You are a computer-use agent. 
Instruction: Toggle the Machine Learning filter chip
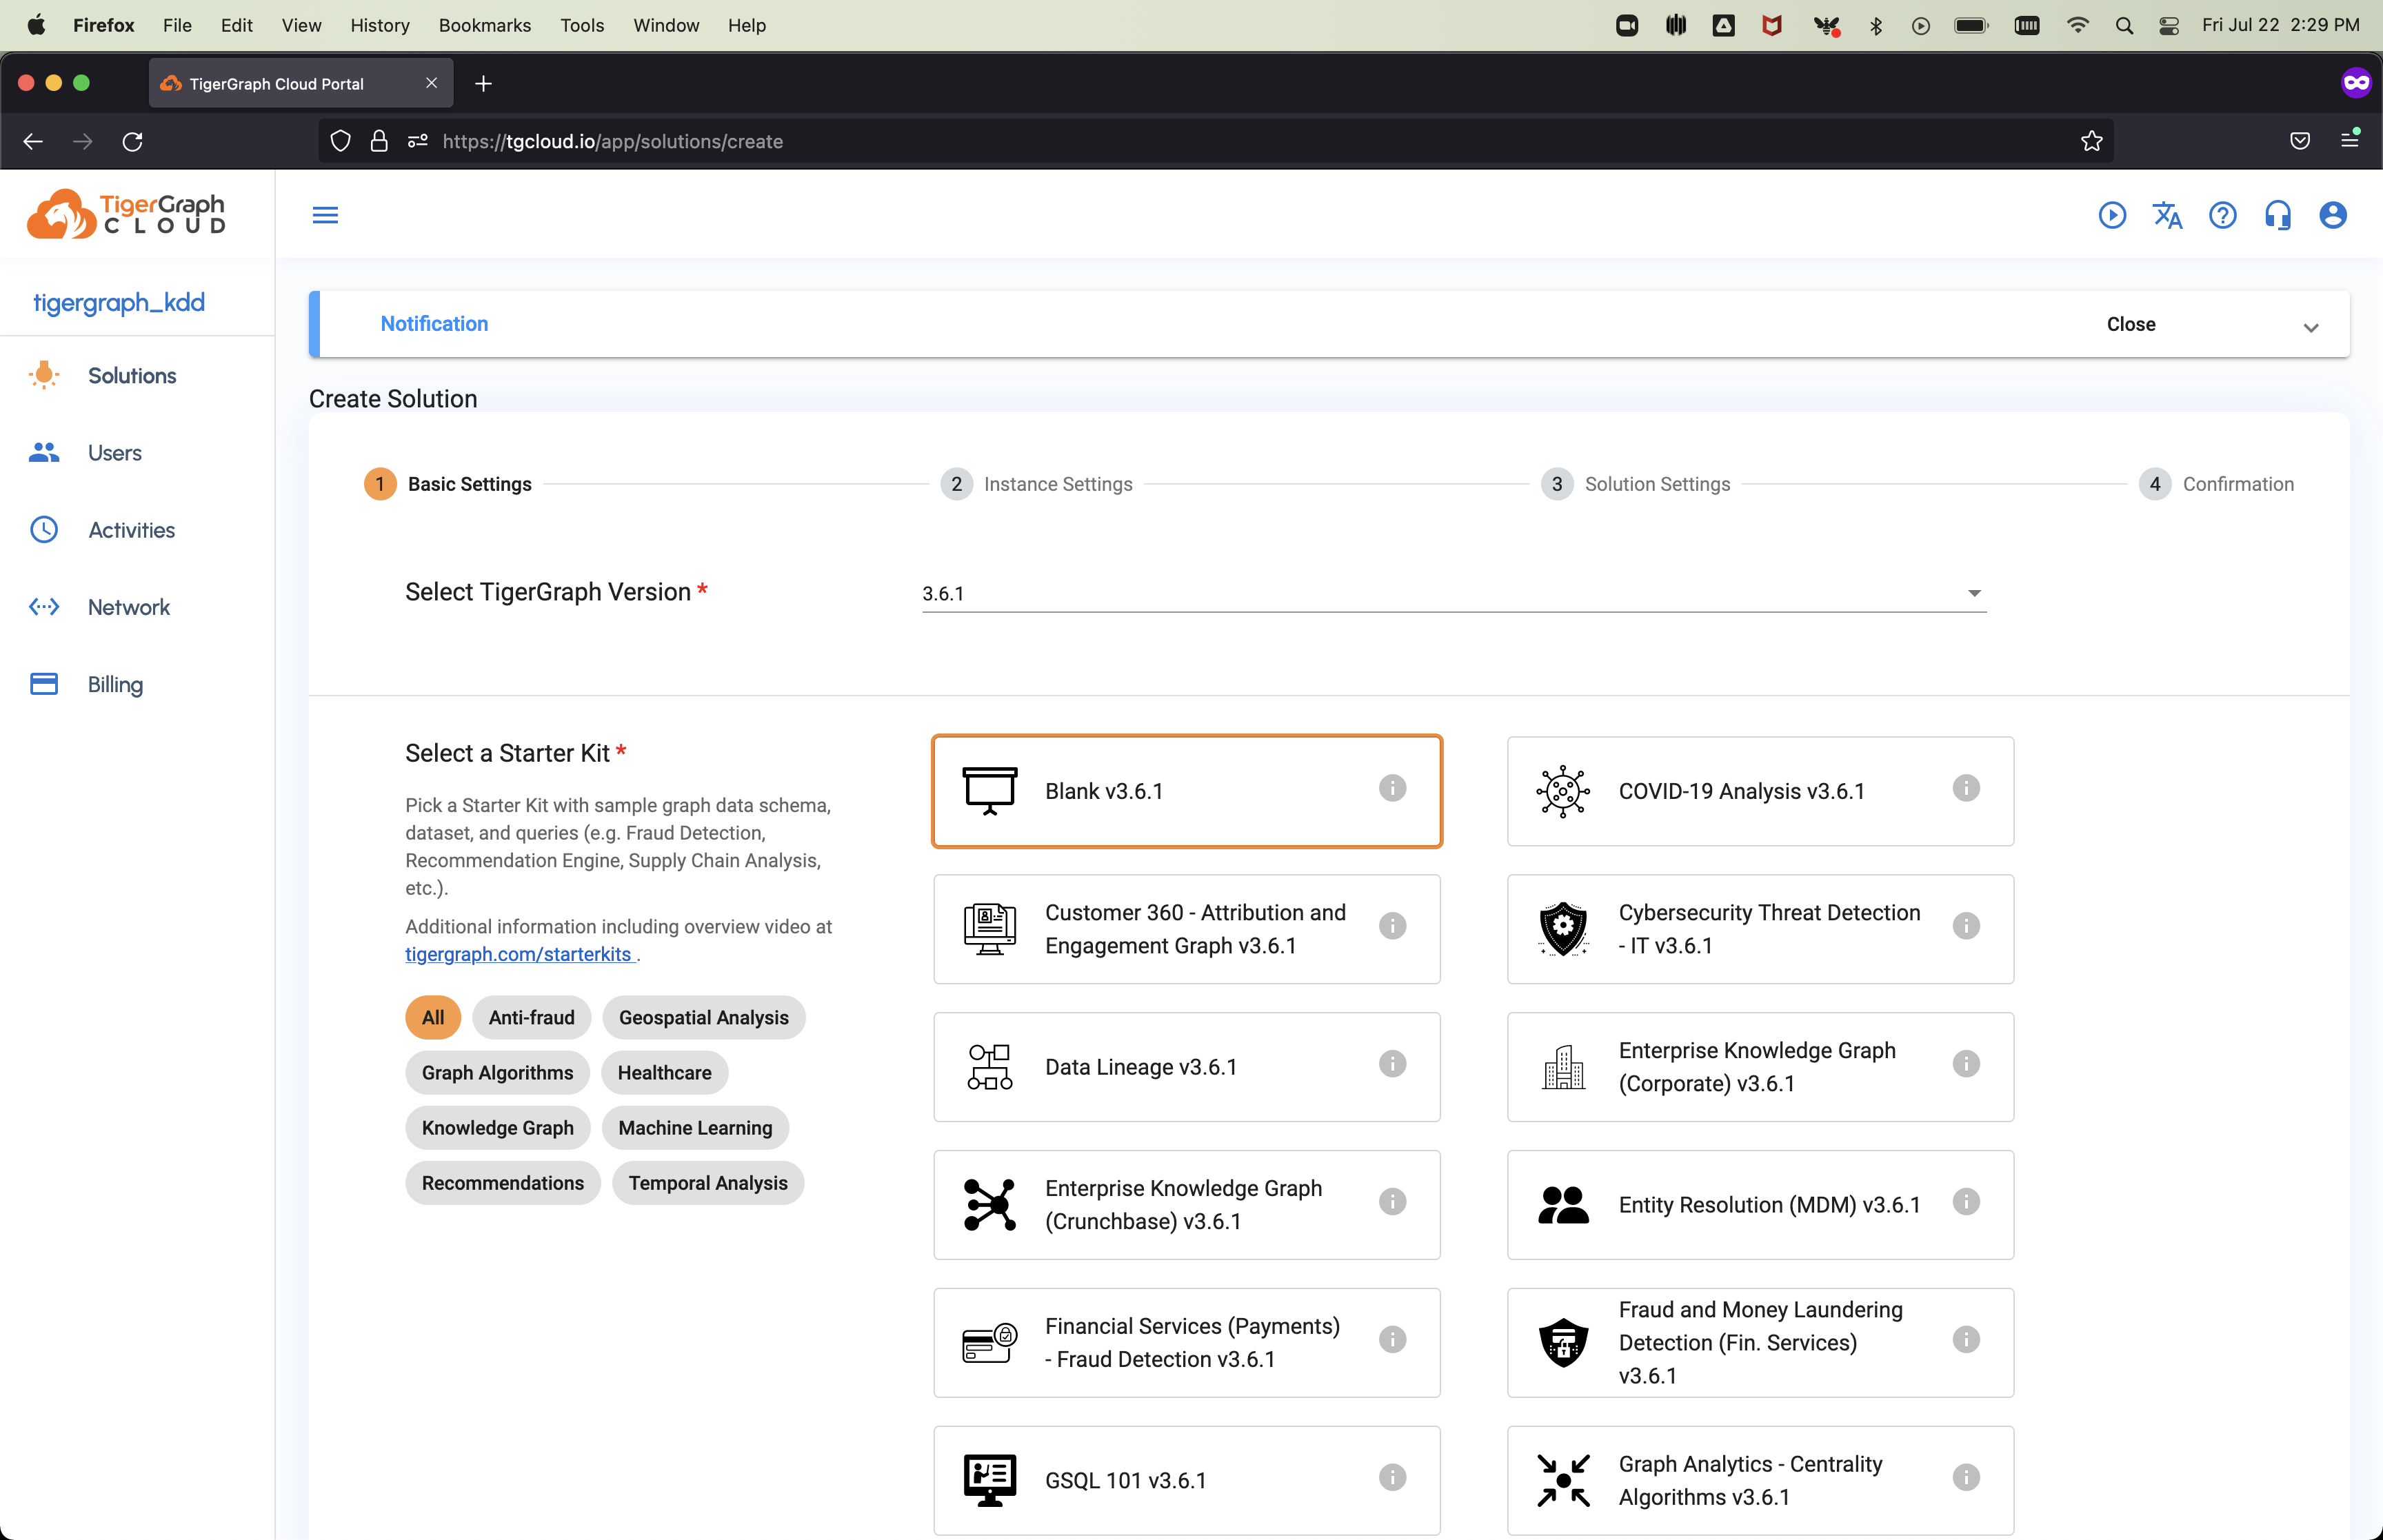pos(695,1128)
